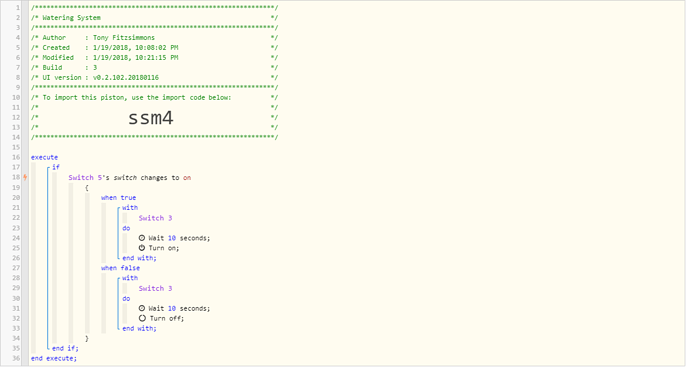Click the circle icon beside Turn off
This screenshot has height=370, width=690.
(x=142, y=318)
